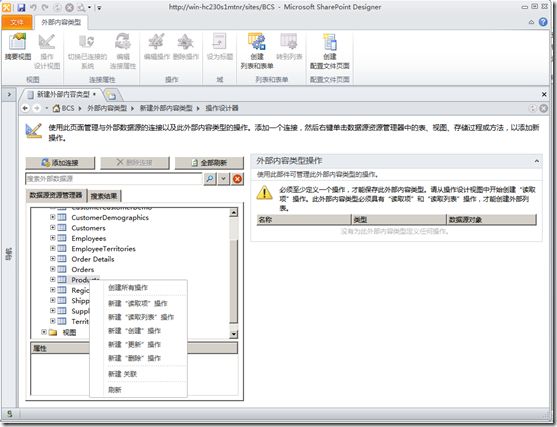Click the Customers table icon
The height and width of the screenshot is (427, 557).
(x=62, y=228)
